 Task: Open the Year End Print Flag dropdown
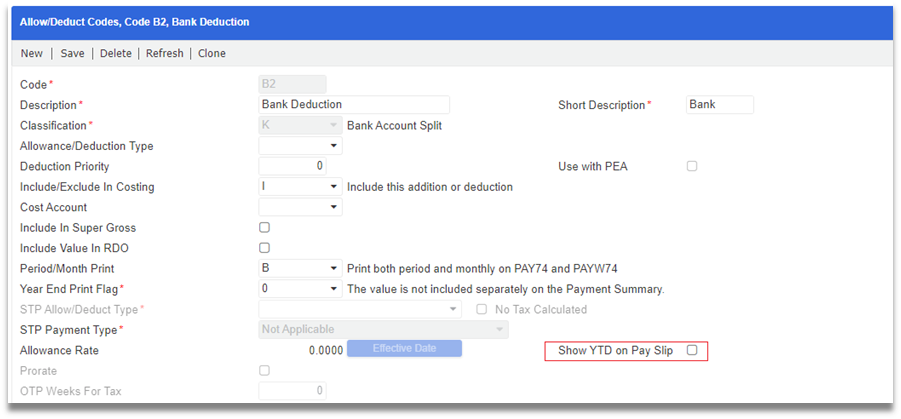click(x=301, y=289)
